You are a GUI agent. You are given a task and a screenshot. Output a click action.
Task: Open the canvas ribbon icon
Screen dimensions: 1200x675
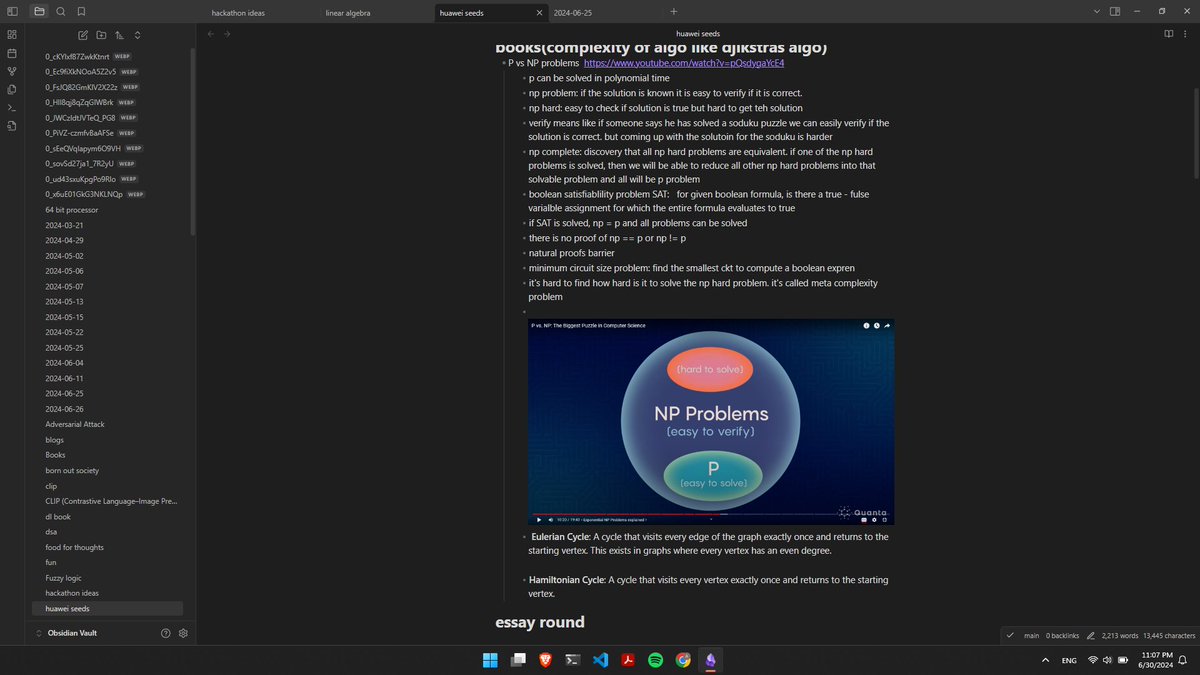point(12,35)
